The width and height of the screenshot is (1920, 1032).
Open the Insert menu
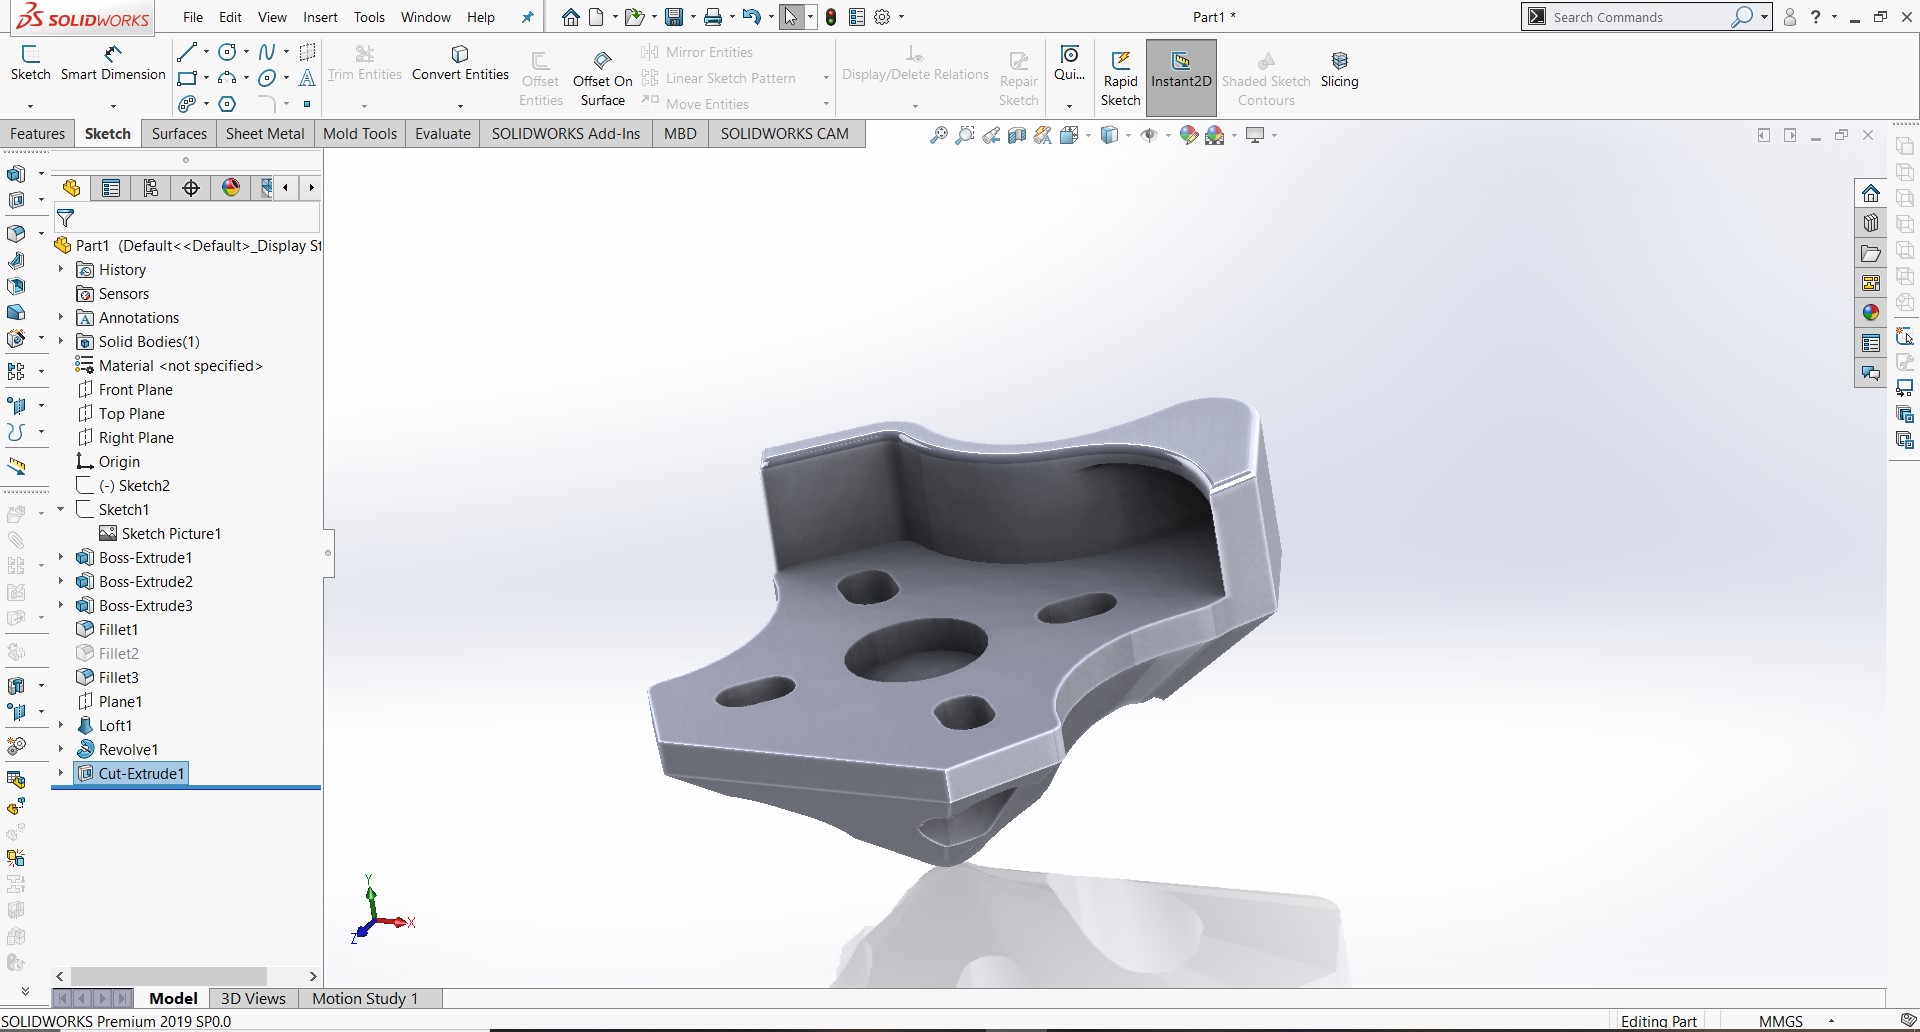coord(320,17)
